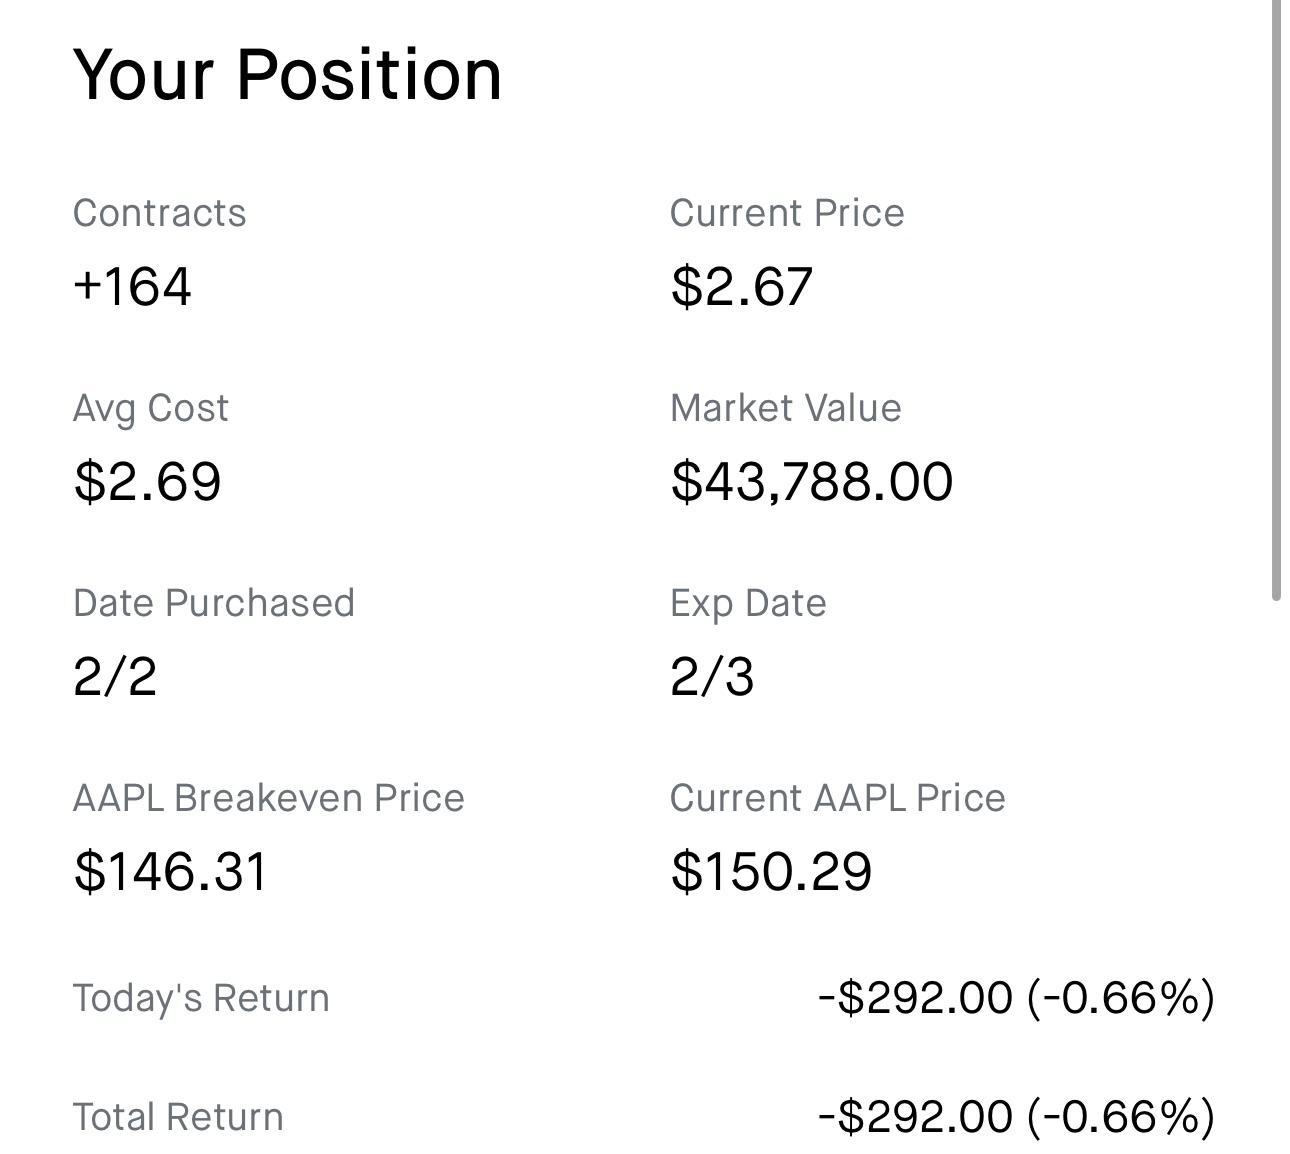
Task: Click the "Your Position" heading
Action: 287,75
